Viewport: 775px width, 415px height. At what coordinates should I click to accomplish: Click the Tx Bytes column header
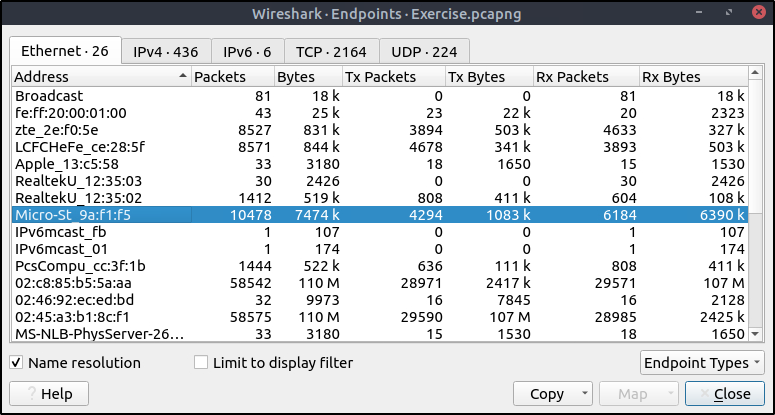(x=486, y=77)
